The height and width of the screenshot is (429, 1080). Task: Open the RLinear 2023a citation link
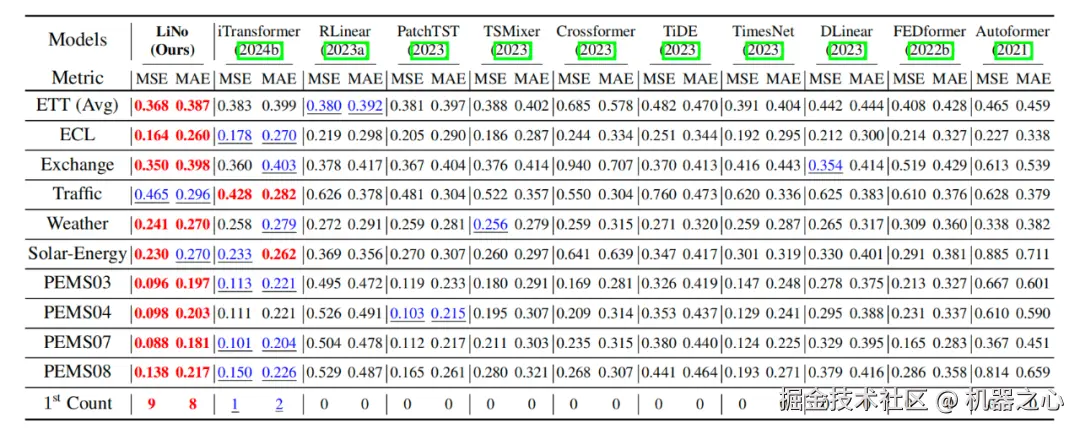click(x=345, y=50)
